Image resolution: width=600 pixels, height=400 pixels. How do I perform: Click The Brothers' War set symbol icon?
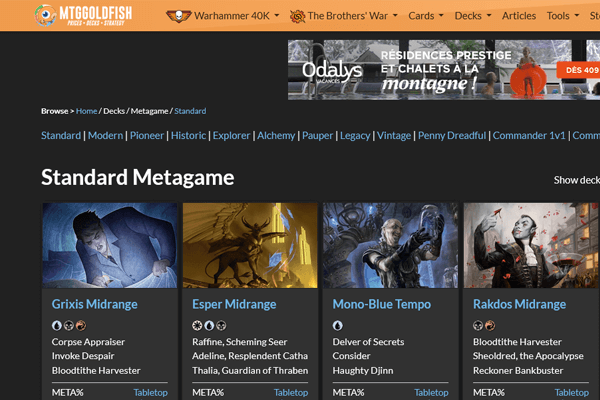pyautogui.click(x=297, y=16)
